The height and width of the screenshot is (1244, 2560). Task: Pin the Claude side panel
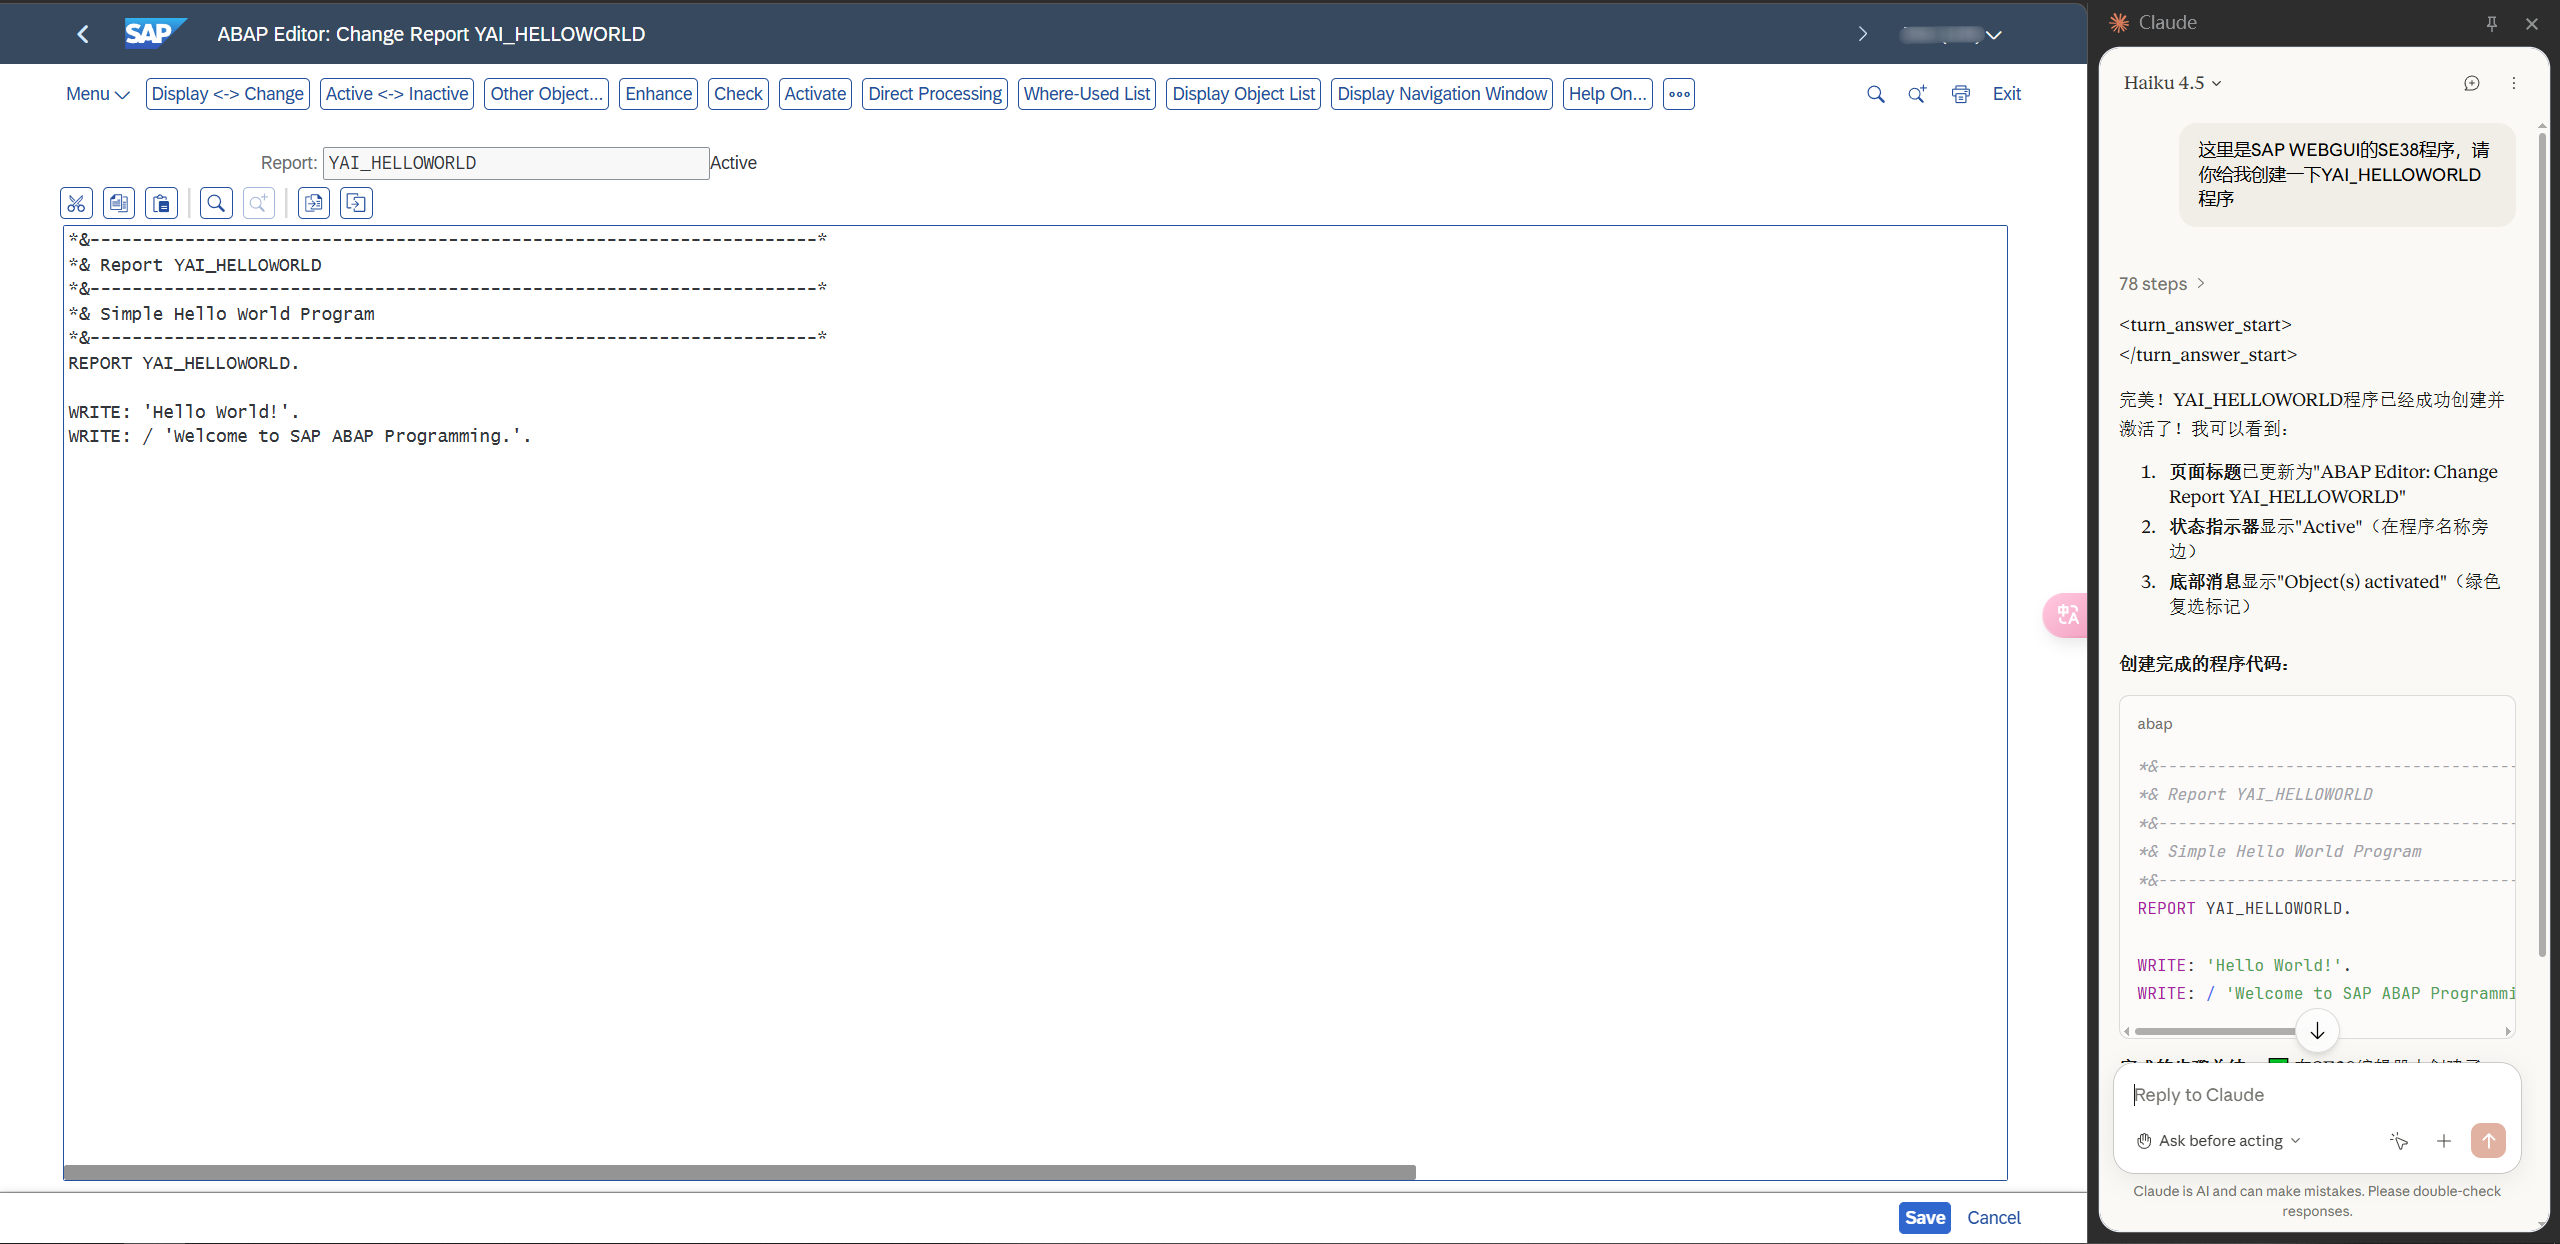pos(2491,23)
